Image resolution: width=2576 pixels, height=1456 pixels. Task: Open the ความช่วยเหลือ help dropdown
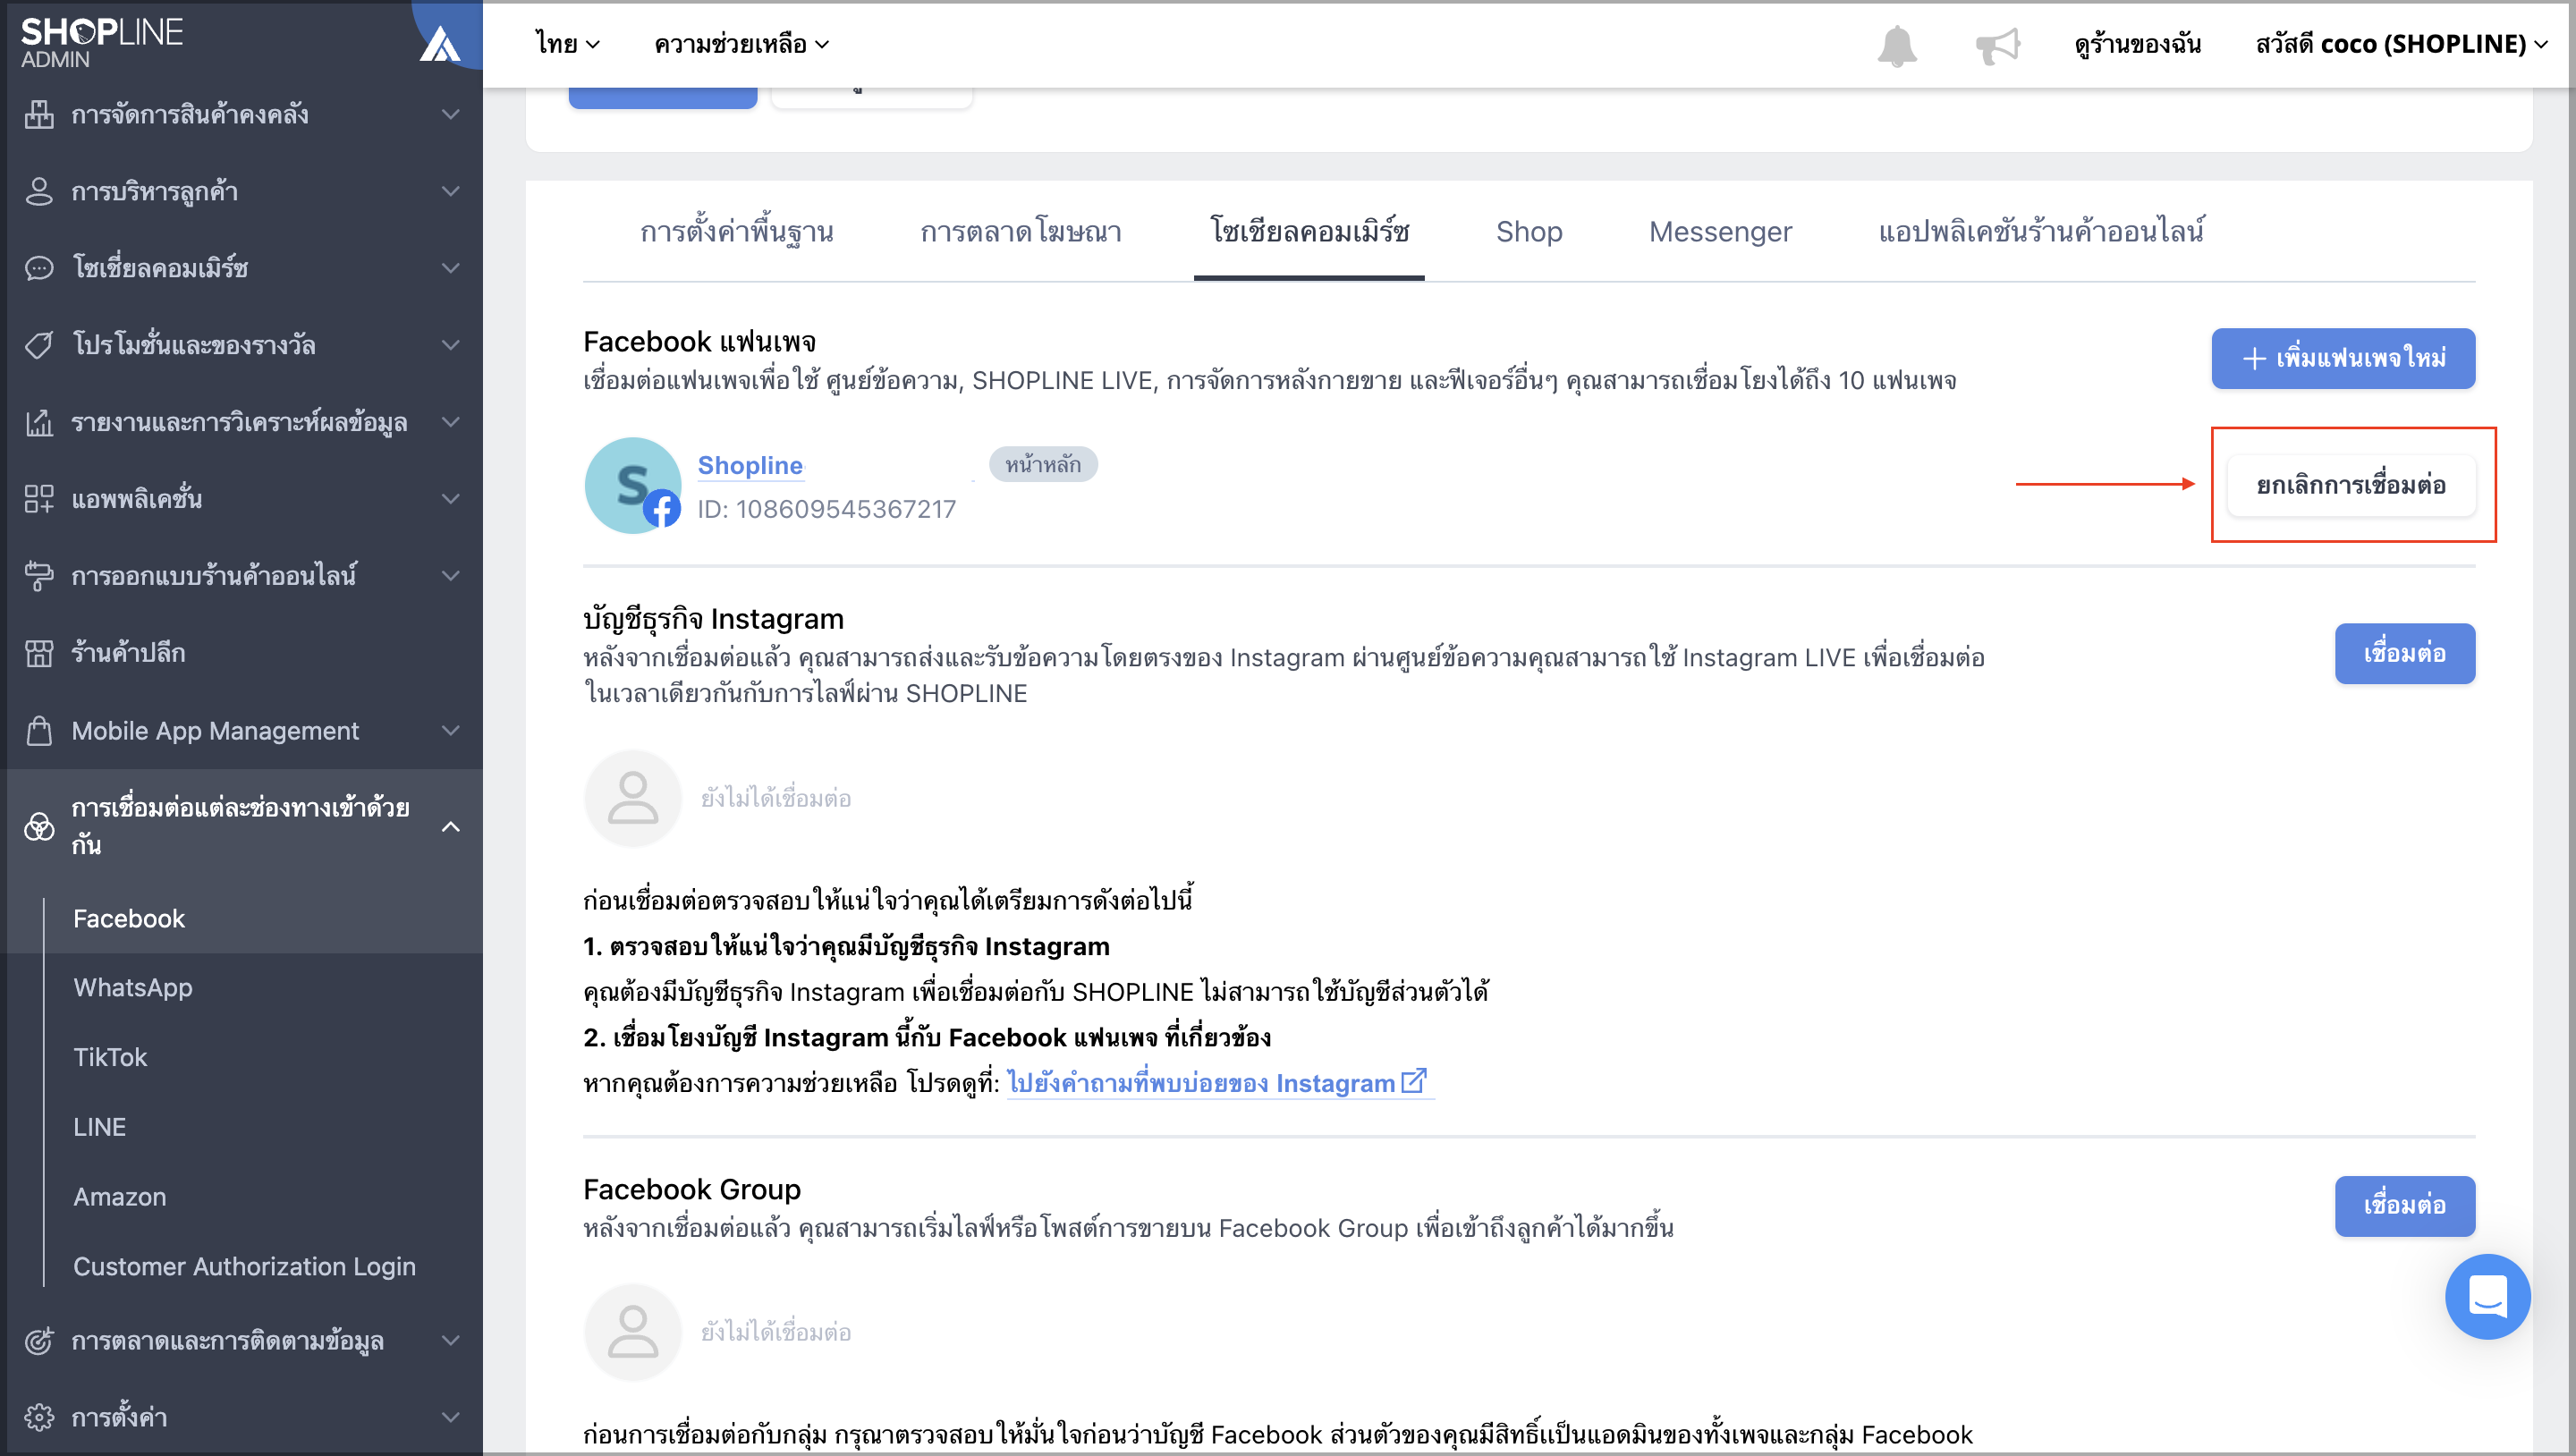[x=742, y=44]
